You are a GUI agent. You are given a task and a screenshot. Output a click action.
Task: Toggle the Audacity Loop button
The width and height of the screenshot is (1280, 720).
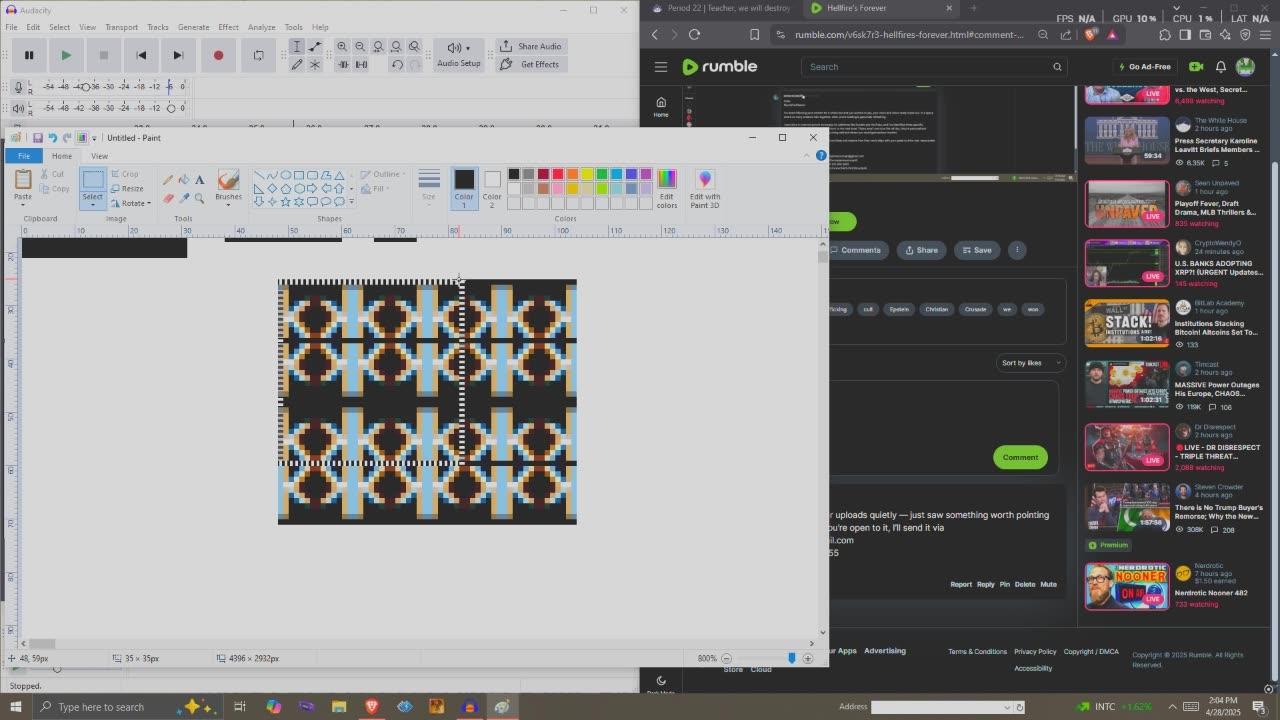click(258, 55)
